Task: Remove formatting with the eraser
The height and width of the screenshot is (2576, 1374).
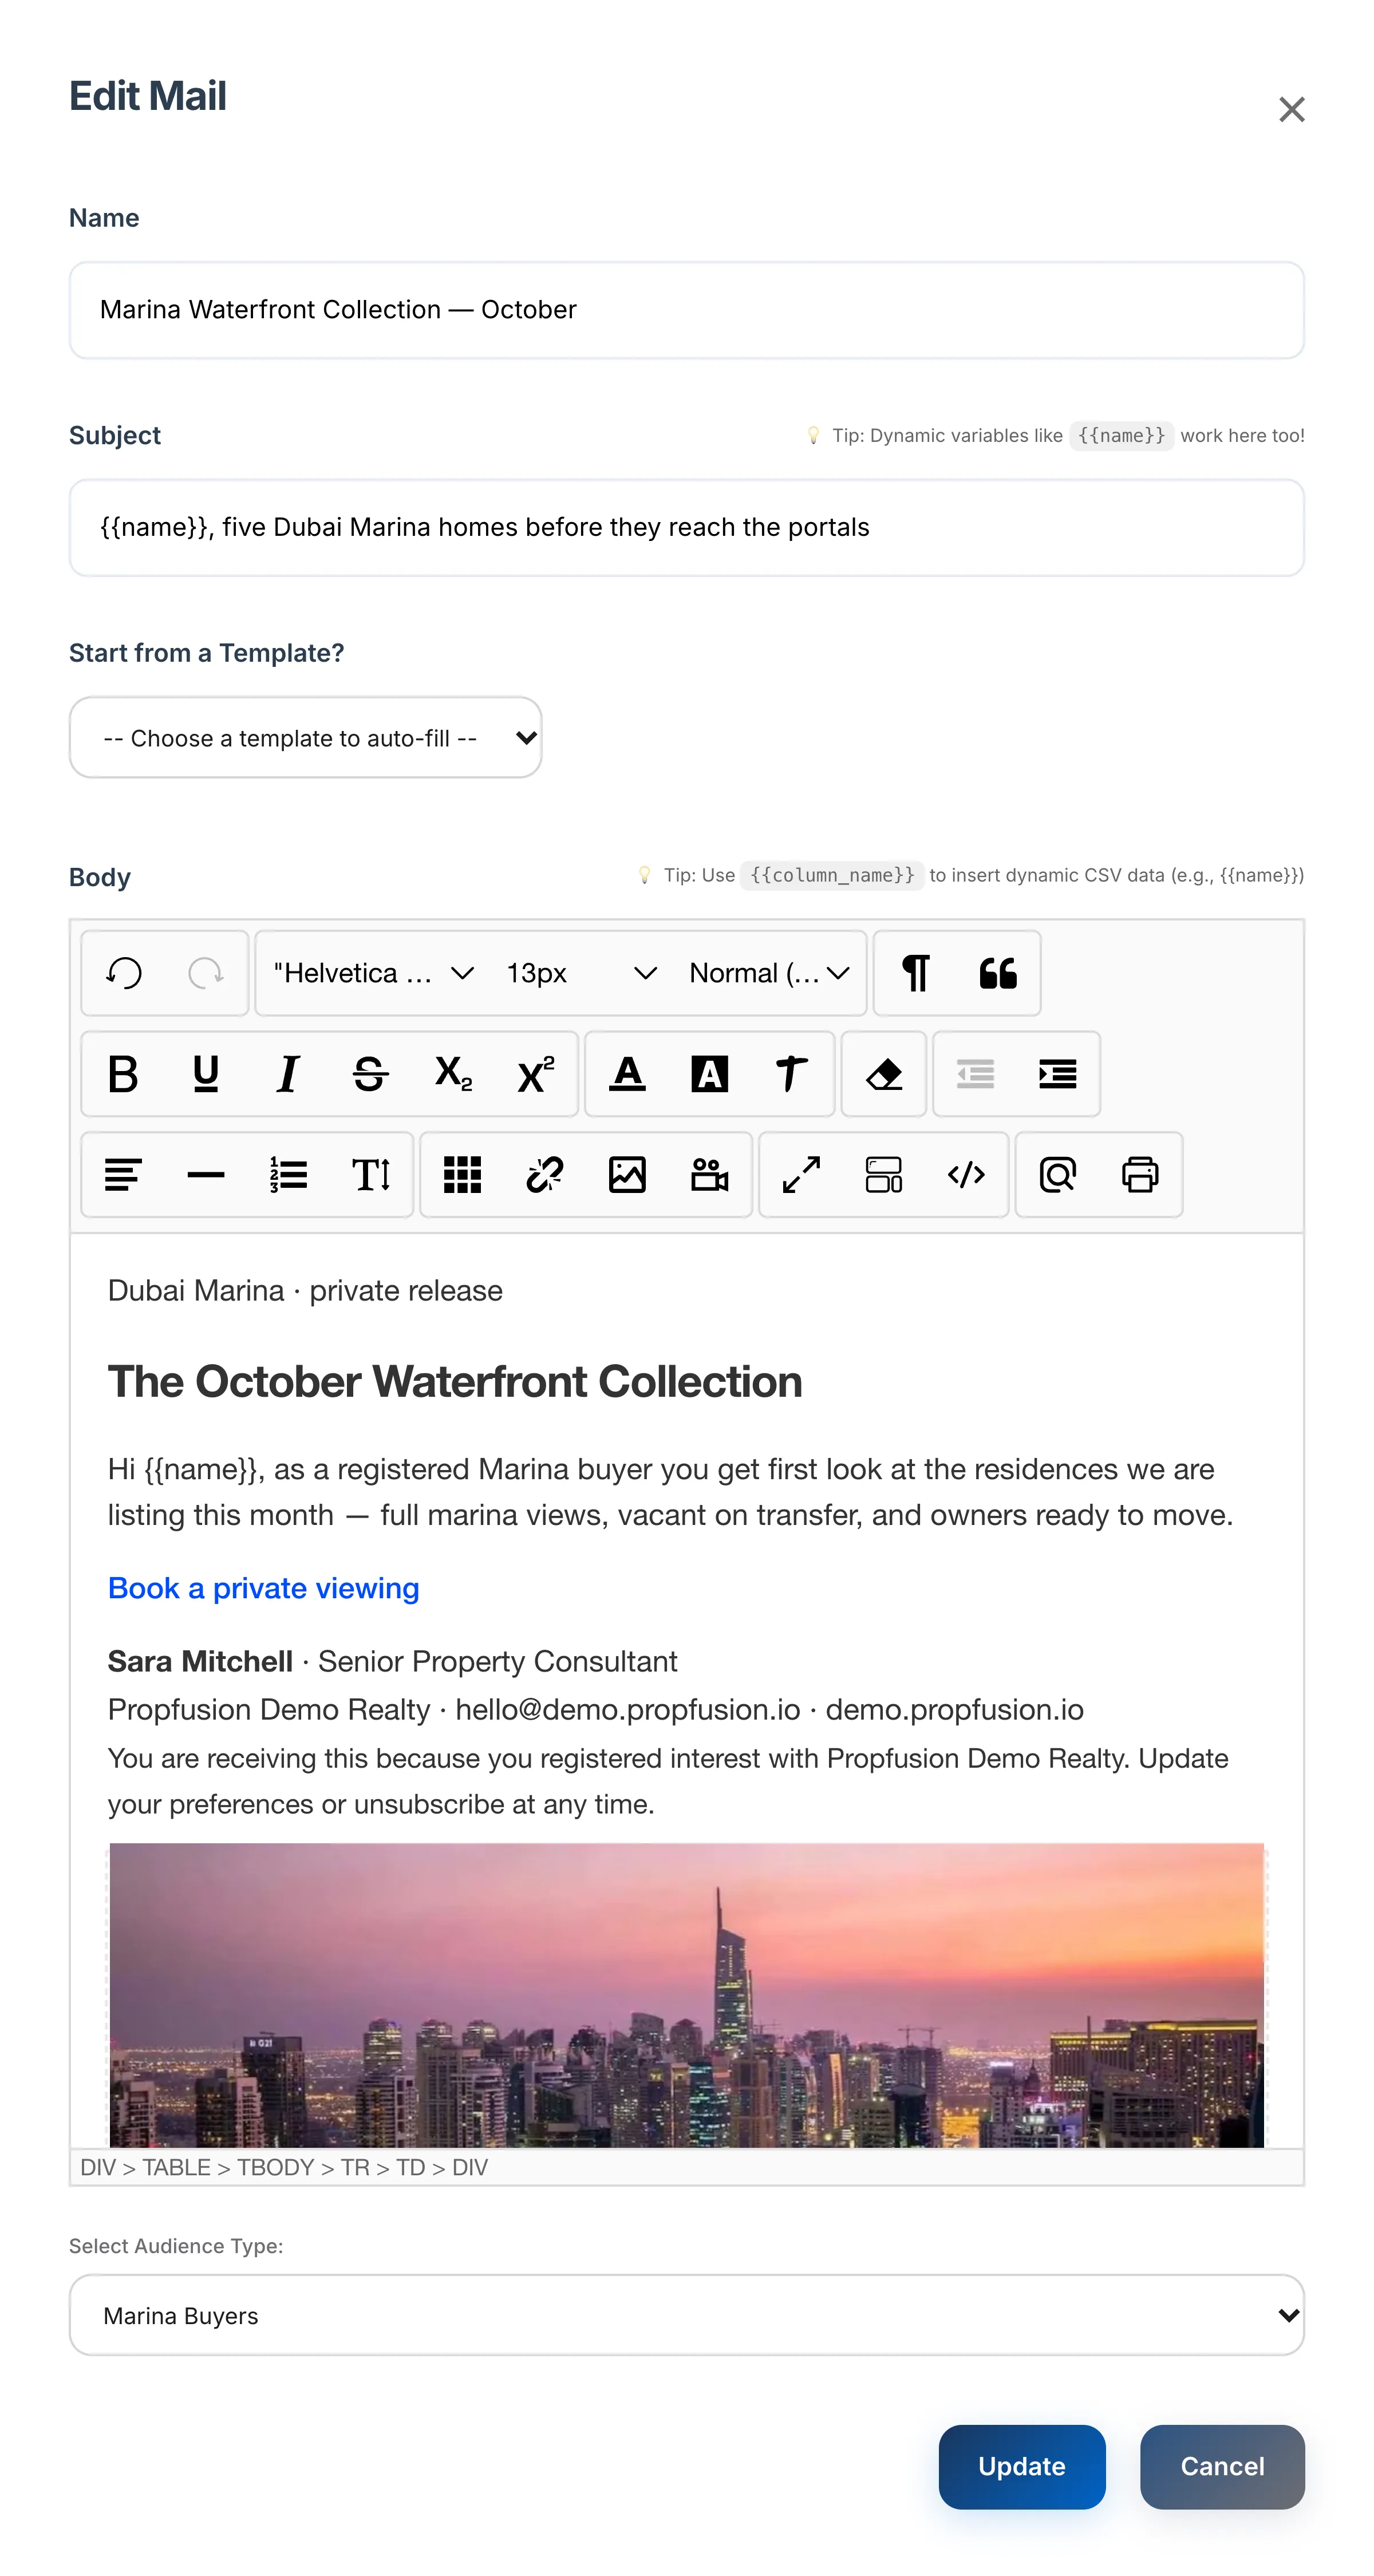Action: tap(884, 1073)
